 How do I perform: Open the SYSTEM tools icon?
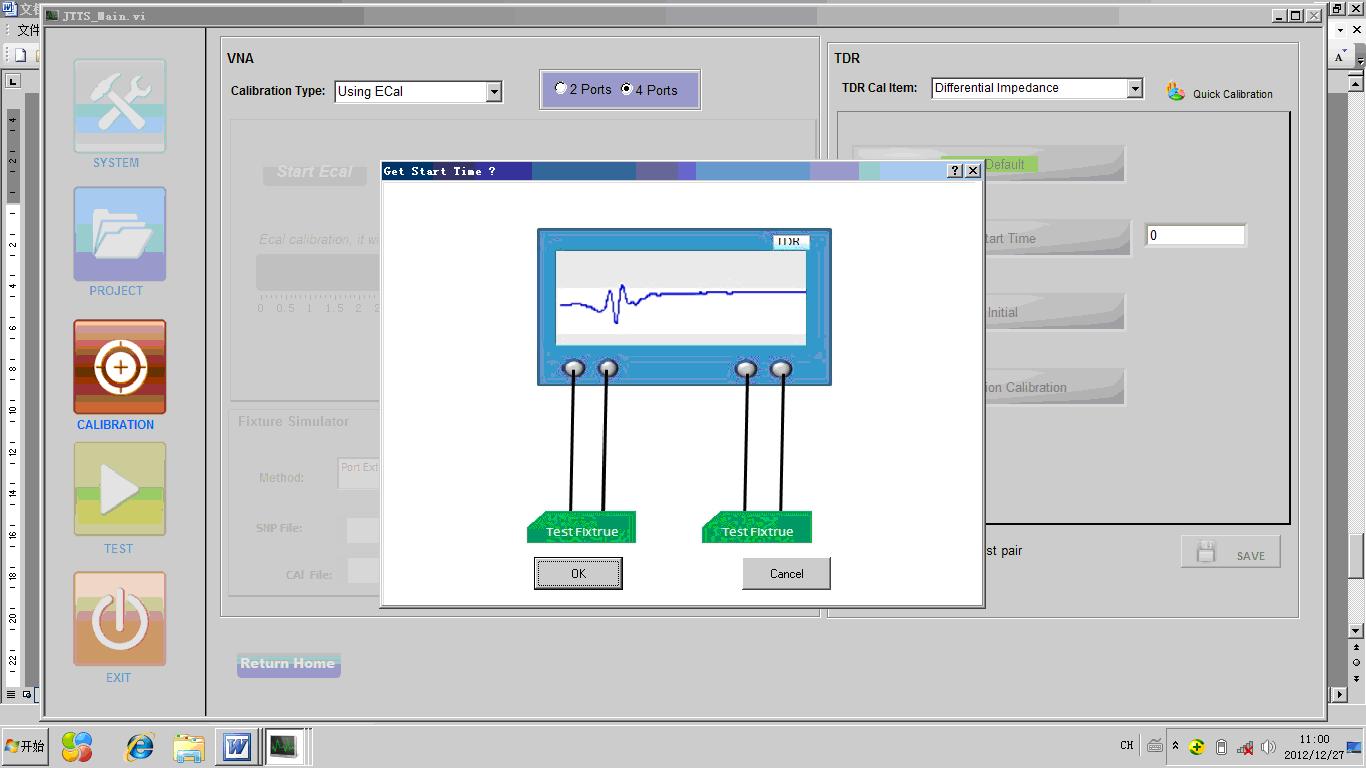[x=119, y=106]
